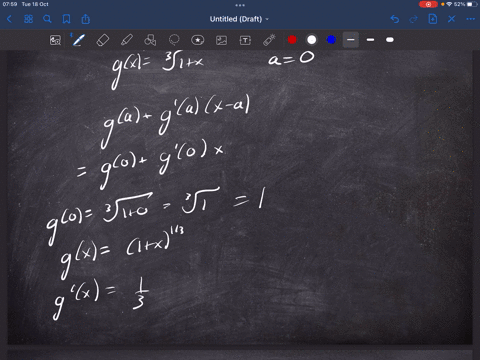
Task: Choose the red pen color
Action: tap(292, 40)
